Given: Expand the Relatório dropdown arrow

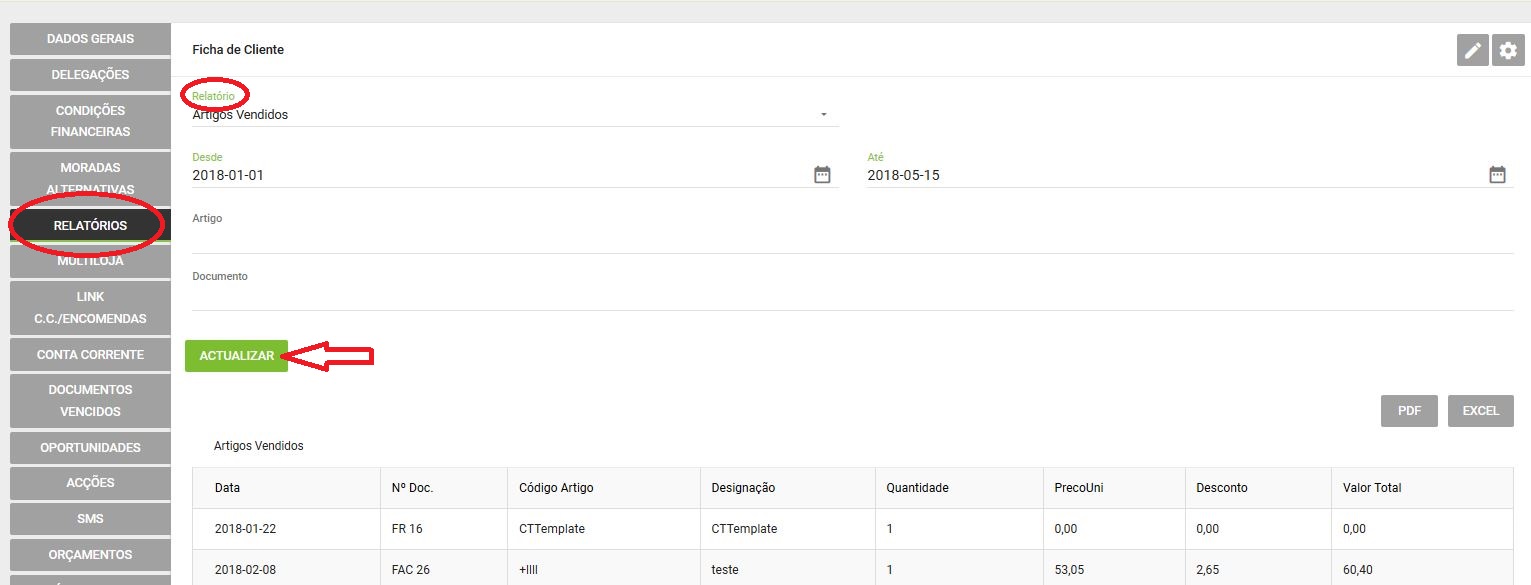Looking at the screenshot, I should coord(824,115).
